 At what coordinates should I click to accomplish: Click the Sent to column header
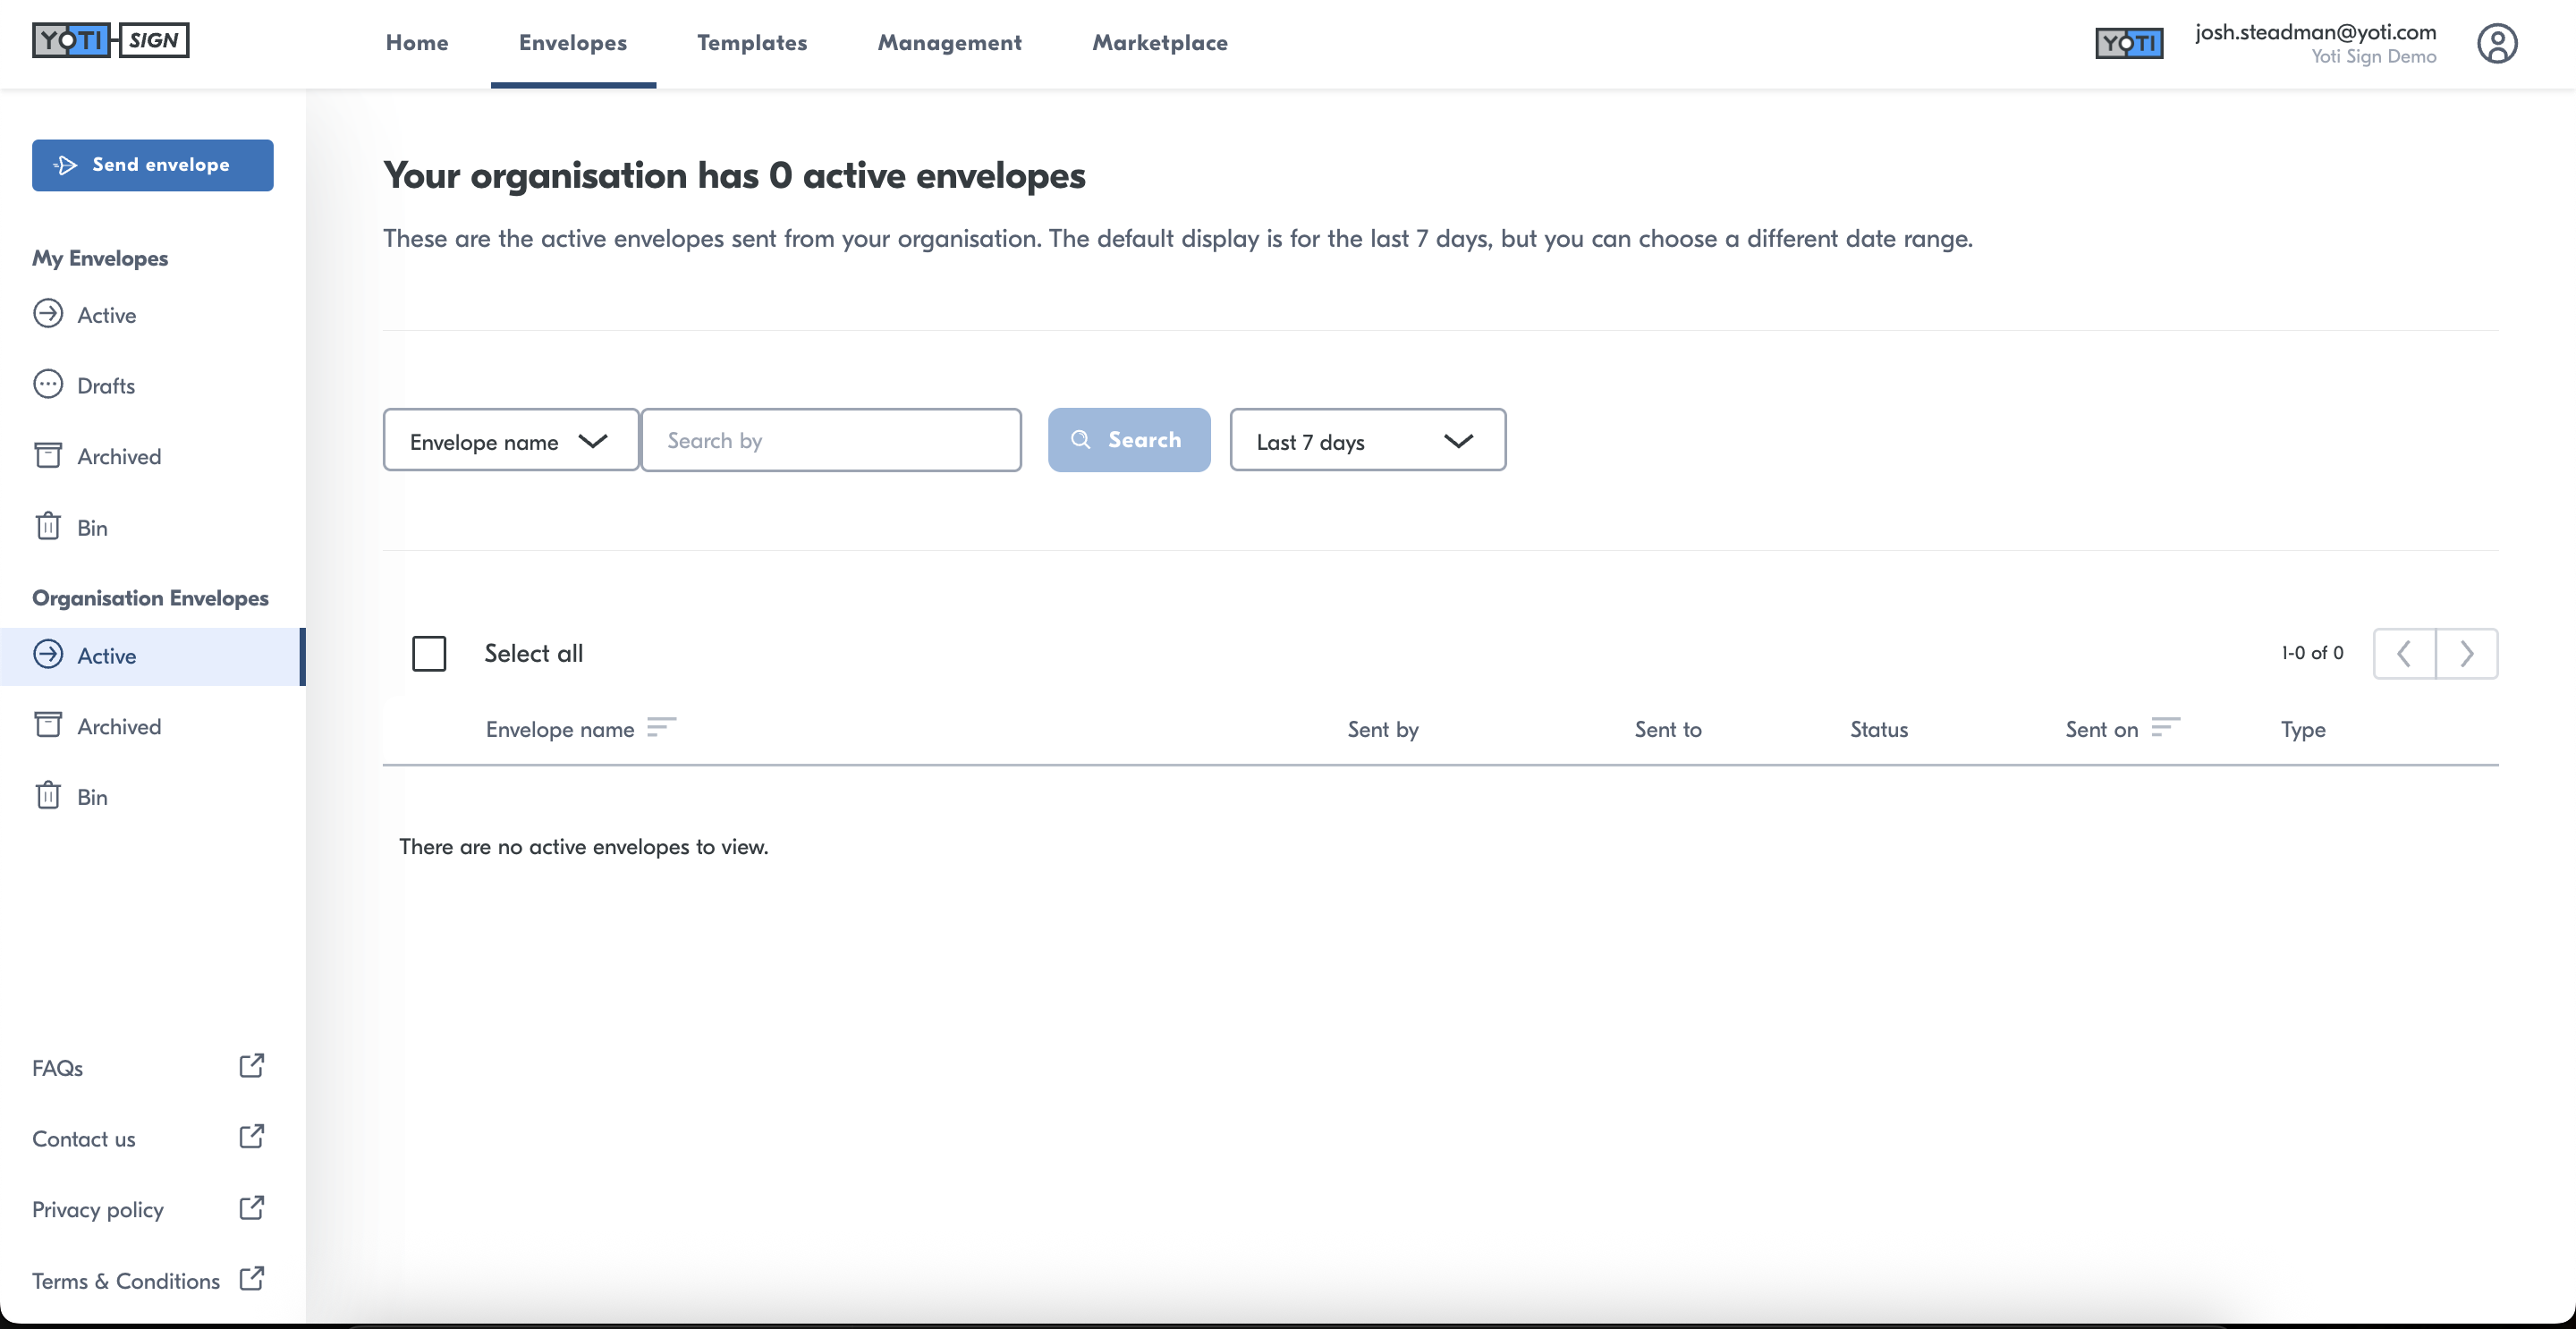point(1668,729)
